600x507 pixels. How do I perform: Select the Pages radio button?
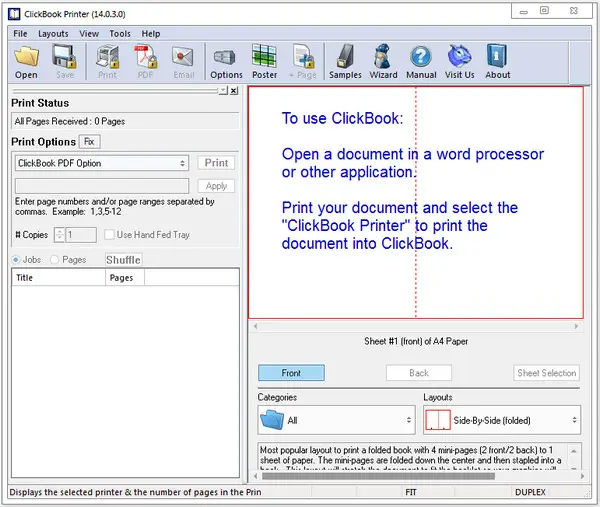(x=55, y=260)
